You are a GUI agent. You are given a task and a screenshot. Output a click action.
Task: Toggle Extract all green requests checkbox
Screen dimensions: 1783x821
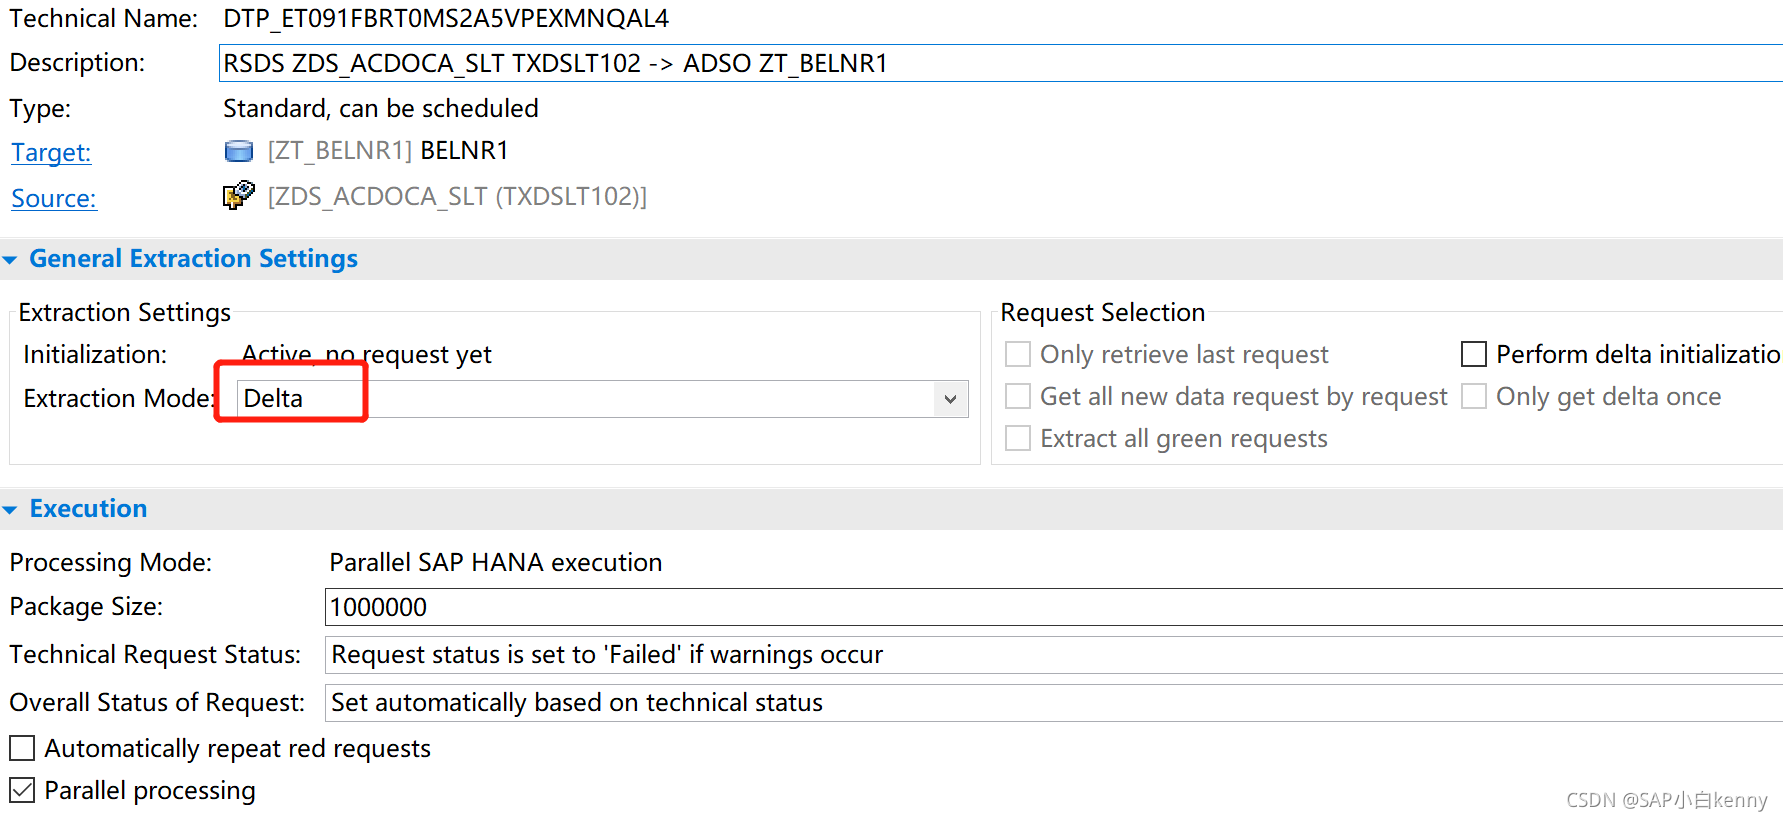click(1018, 439)
